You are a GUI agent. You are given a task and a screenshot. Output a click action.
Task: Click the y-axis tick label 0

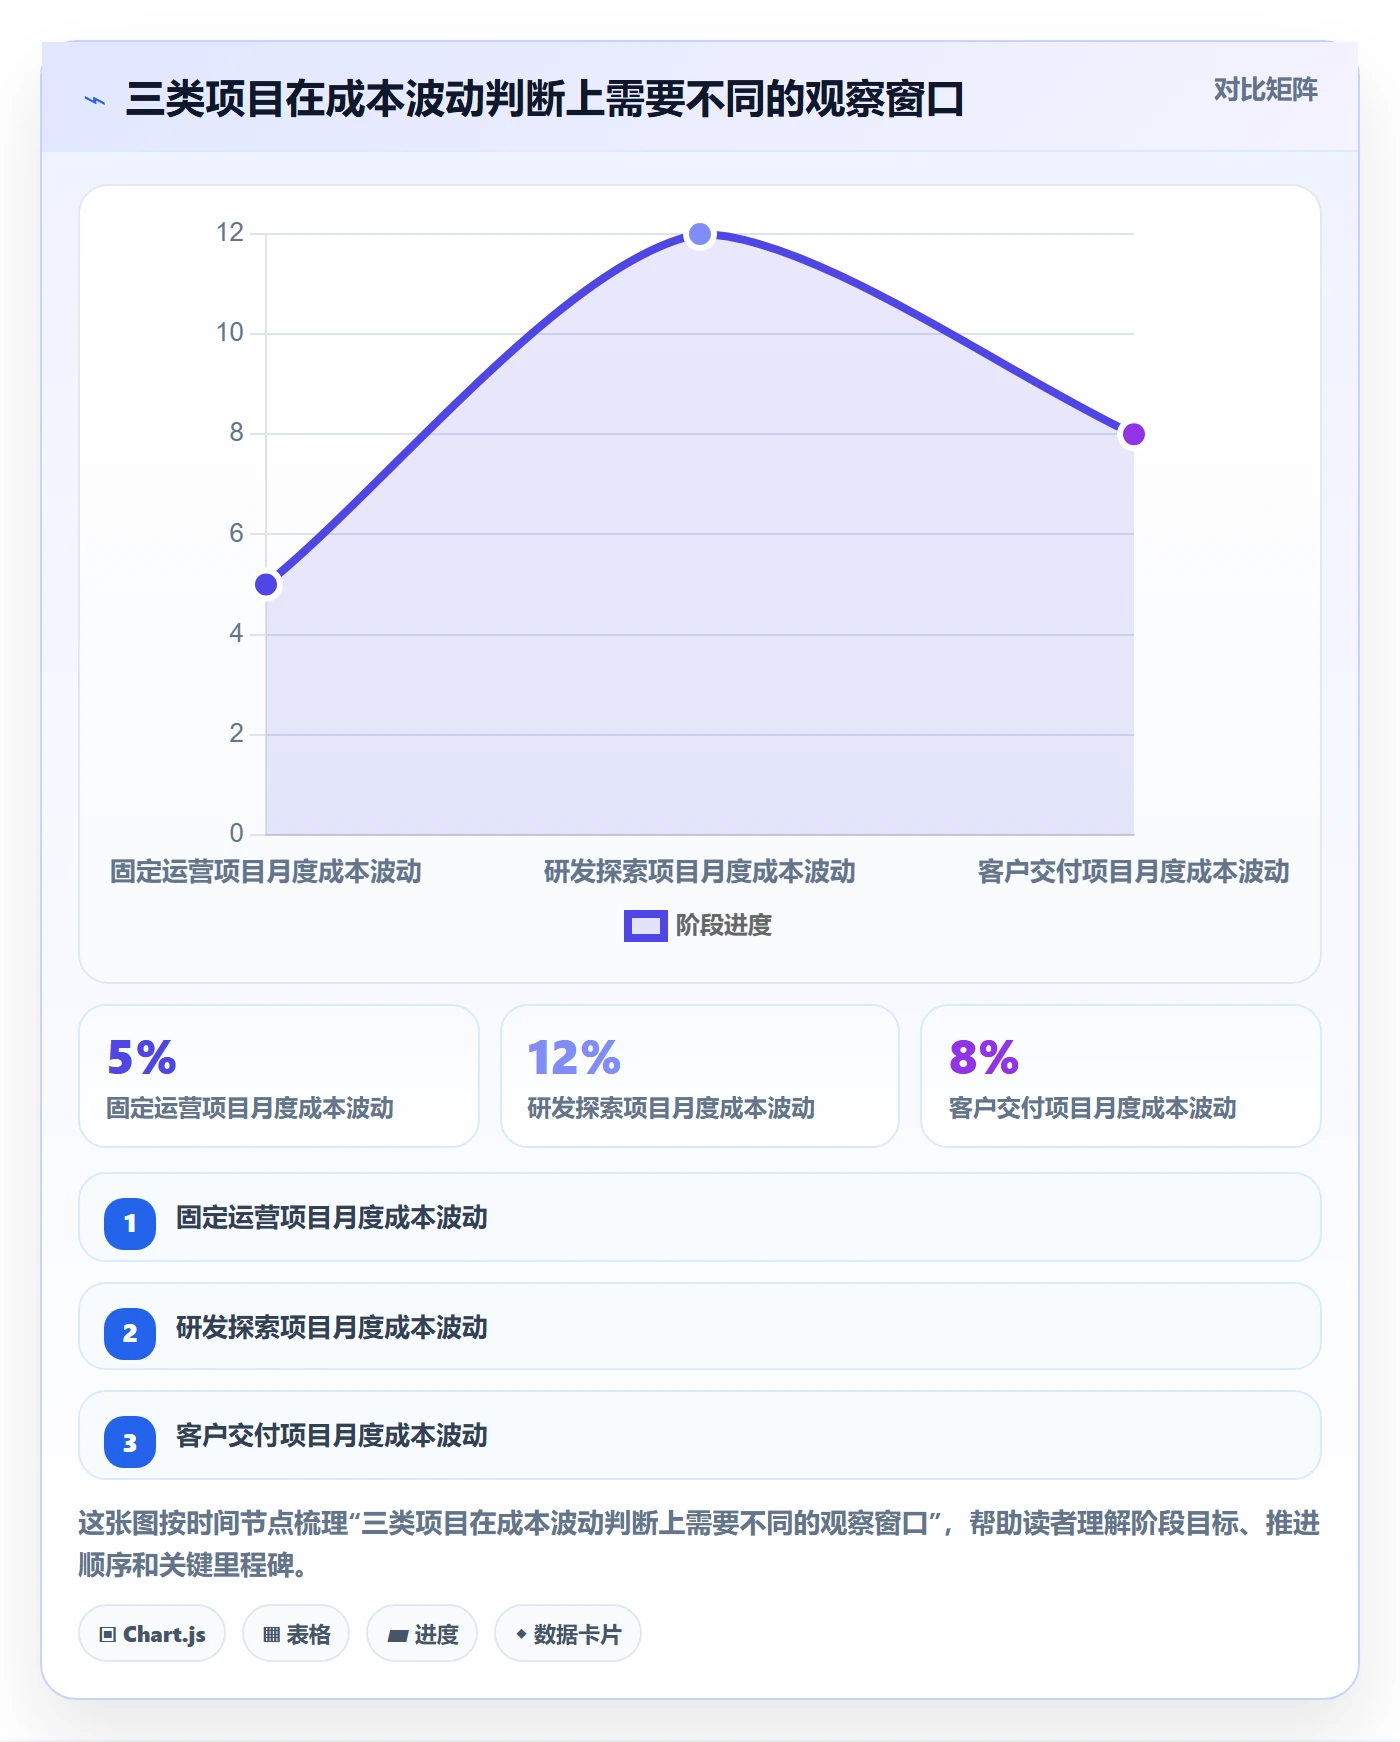coord(236,833)
